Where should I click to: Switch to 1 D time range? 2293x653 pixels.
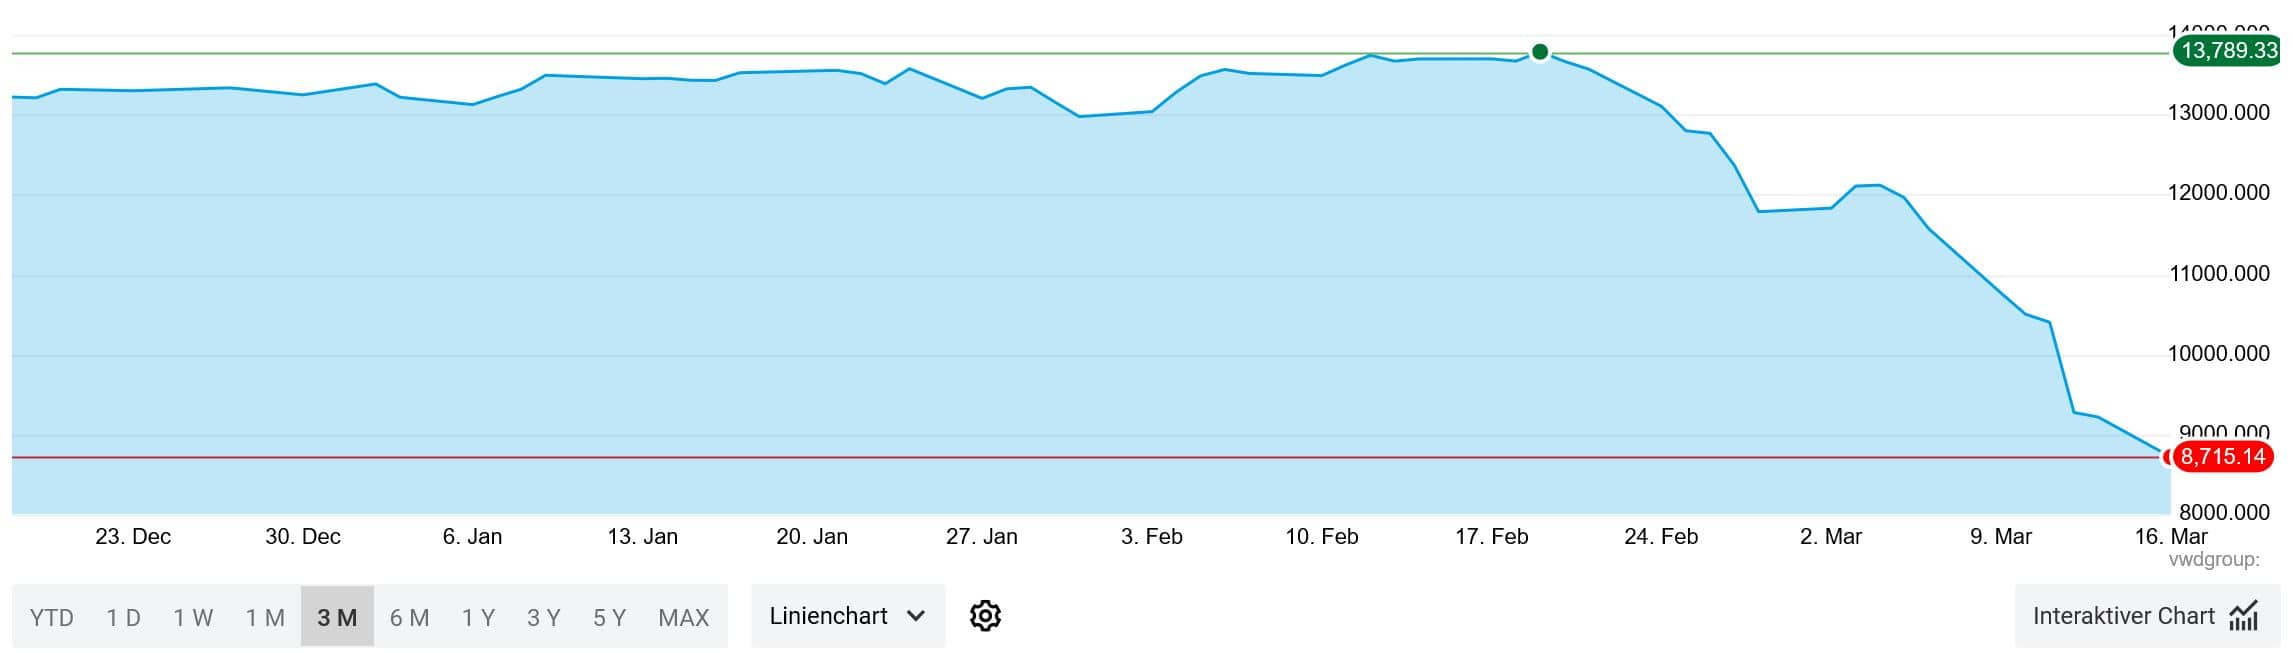[x=124, y=618]
